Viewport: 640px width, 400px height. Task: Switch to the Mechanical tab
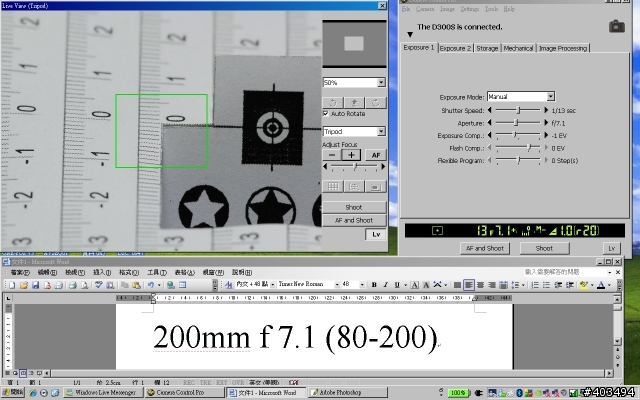point(518,48)
